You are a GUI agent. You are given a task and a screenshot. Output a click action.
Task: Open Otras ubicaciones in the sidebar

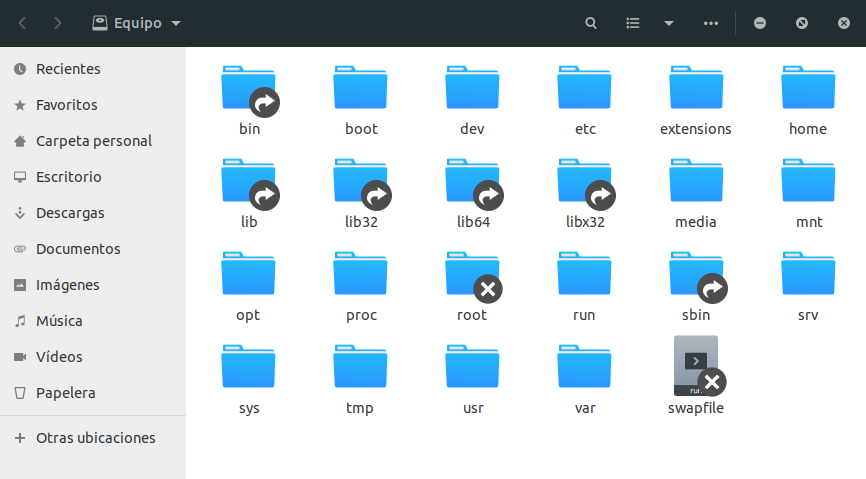coord(95,438)
